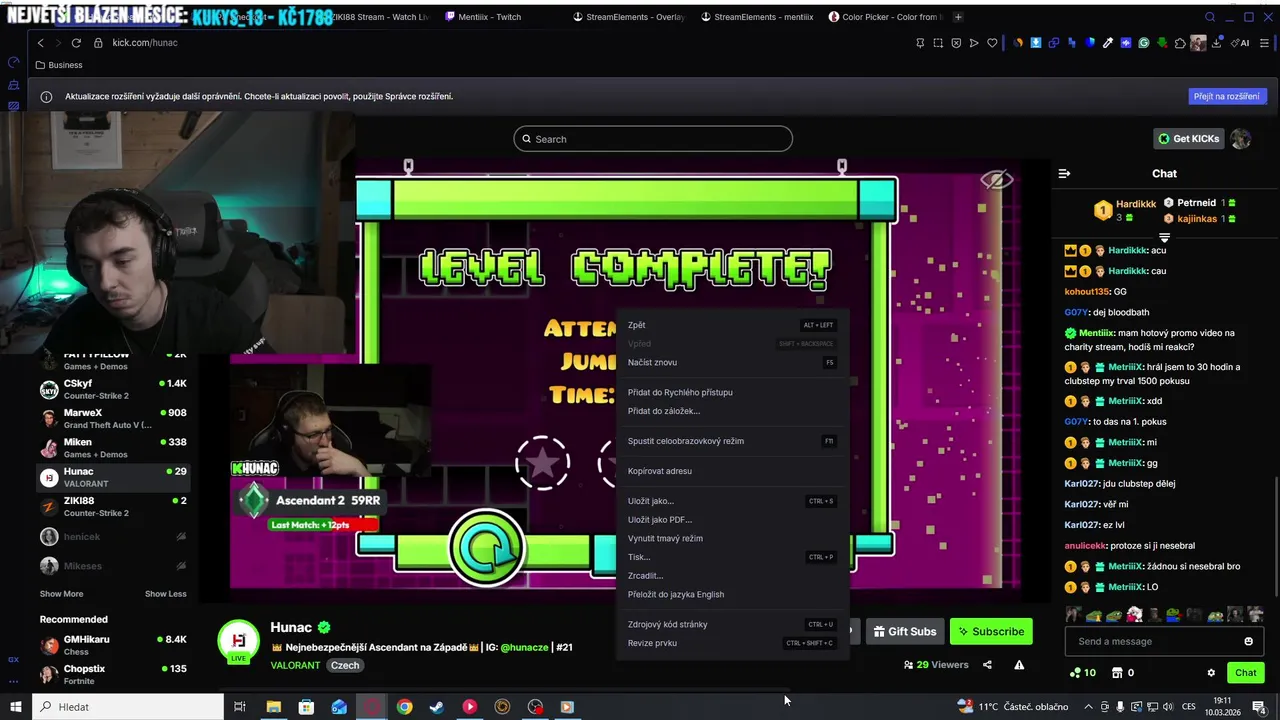Choose Přeložit do jazyka English menu entry
The height and width of the screenshot is (720, 1280).
pyautogui.click(x=731, y=594)
